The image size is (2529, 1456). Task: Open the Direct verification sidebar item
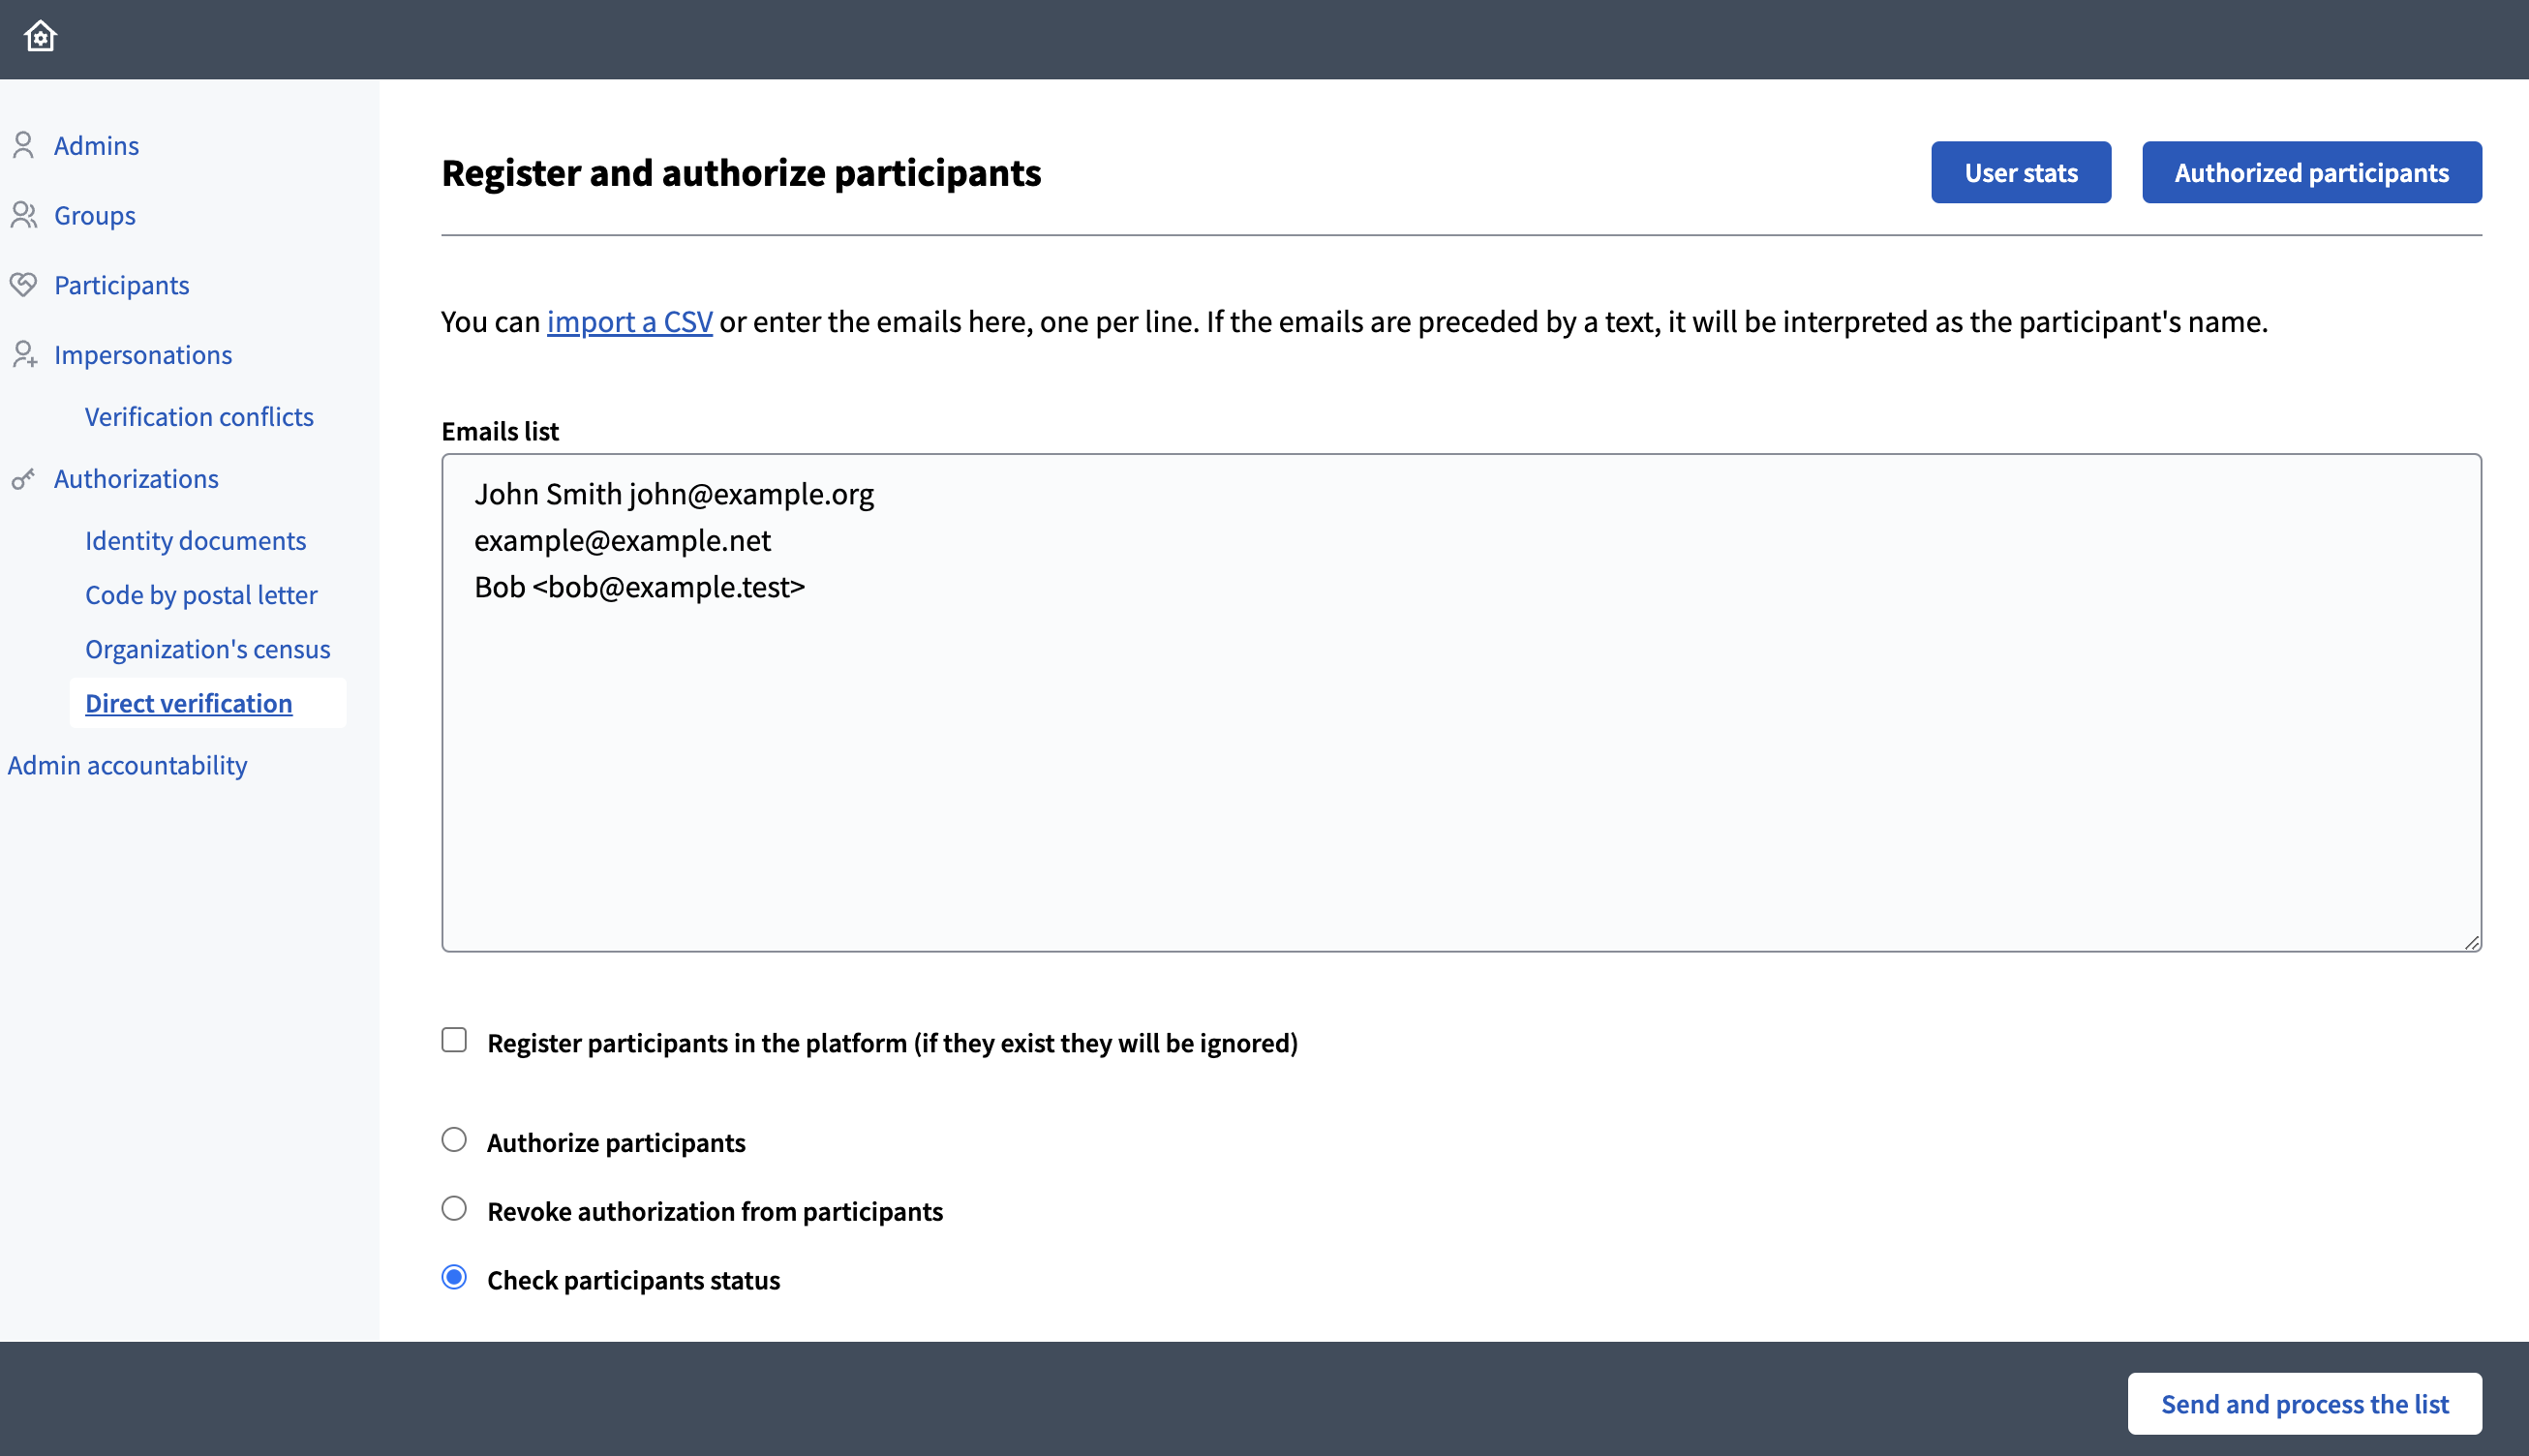[189, 703]
